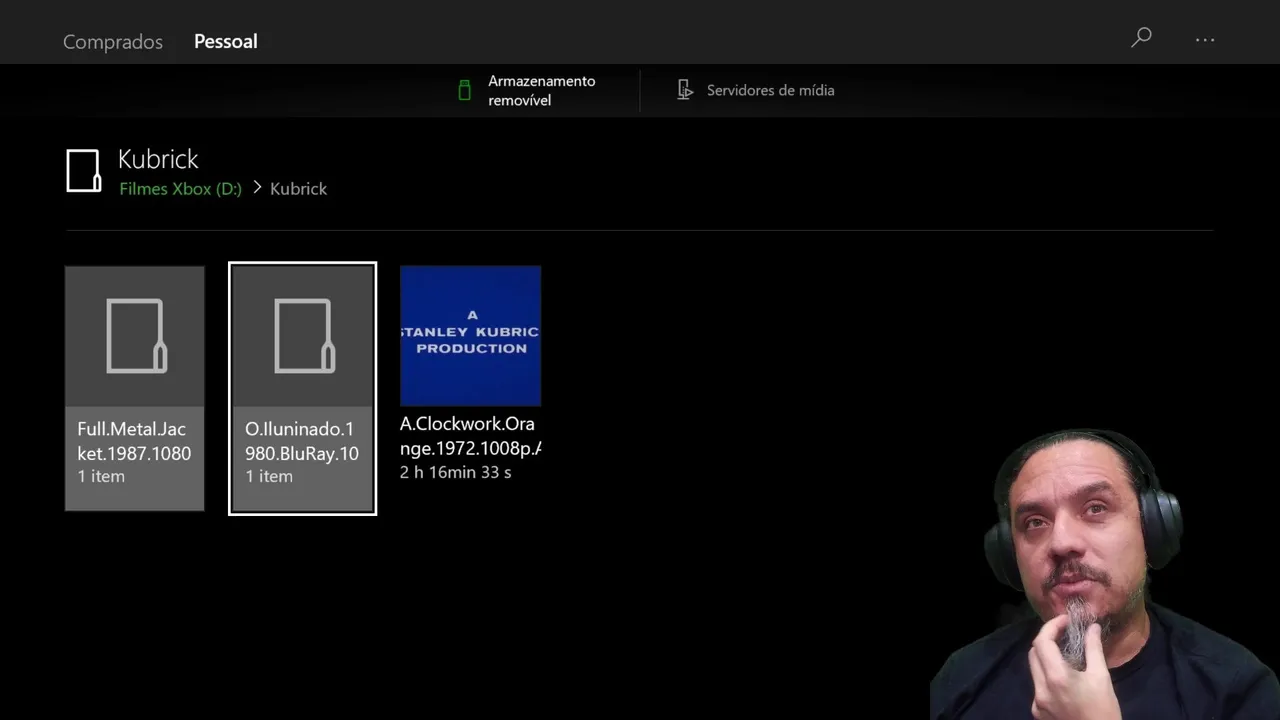Open Full.Metal.Jacket.1987.1080 folder name
The width and height of the screenshot is (1280, 720).
point(134,441)
